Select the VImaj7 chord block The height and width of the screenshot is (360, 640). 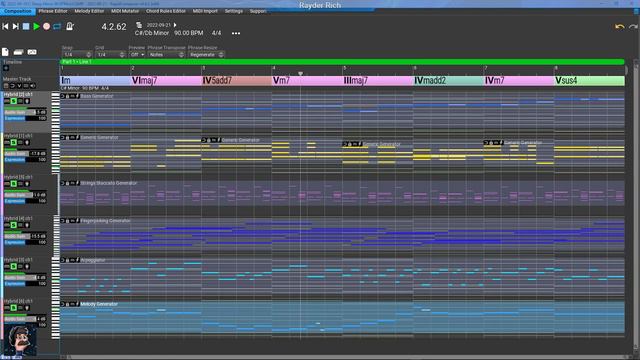point(166,80)
